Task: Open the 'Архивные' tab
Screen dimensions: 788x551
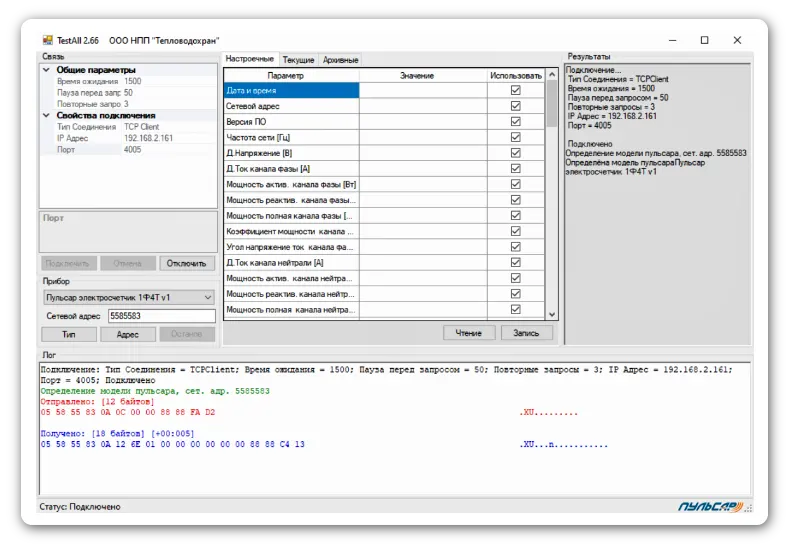Action: point(340,60)
